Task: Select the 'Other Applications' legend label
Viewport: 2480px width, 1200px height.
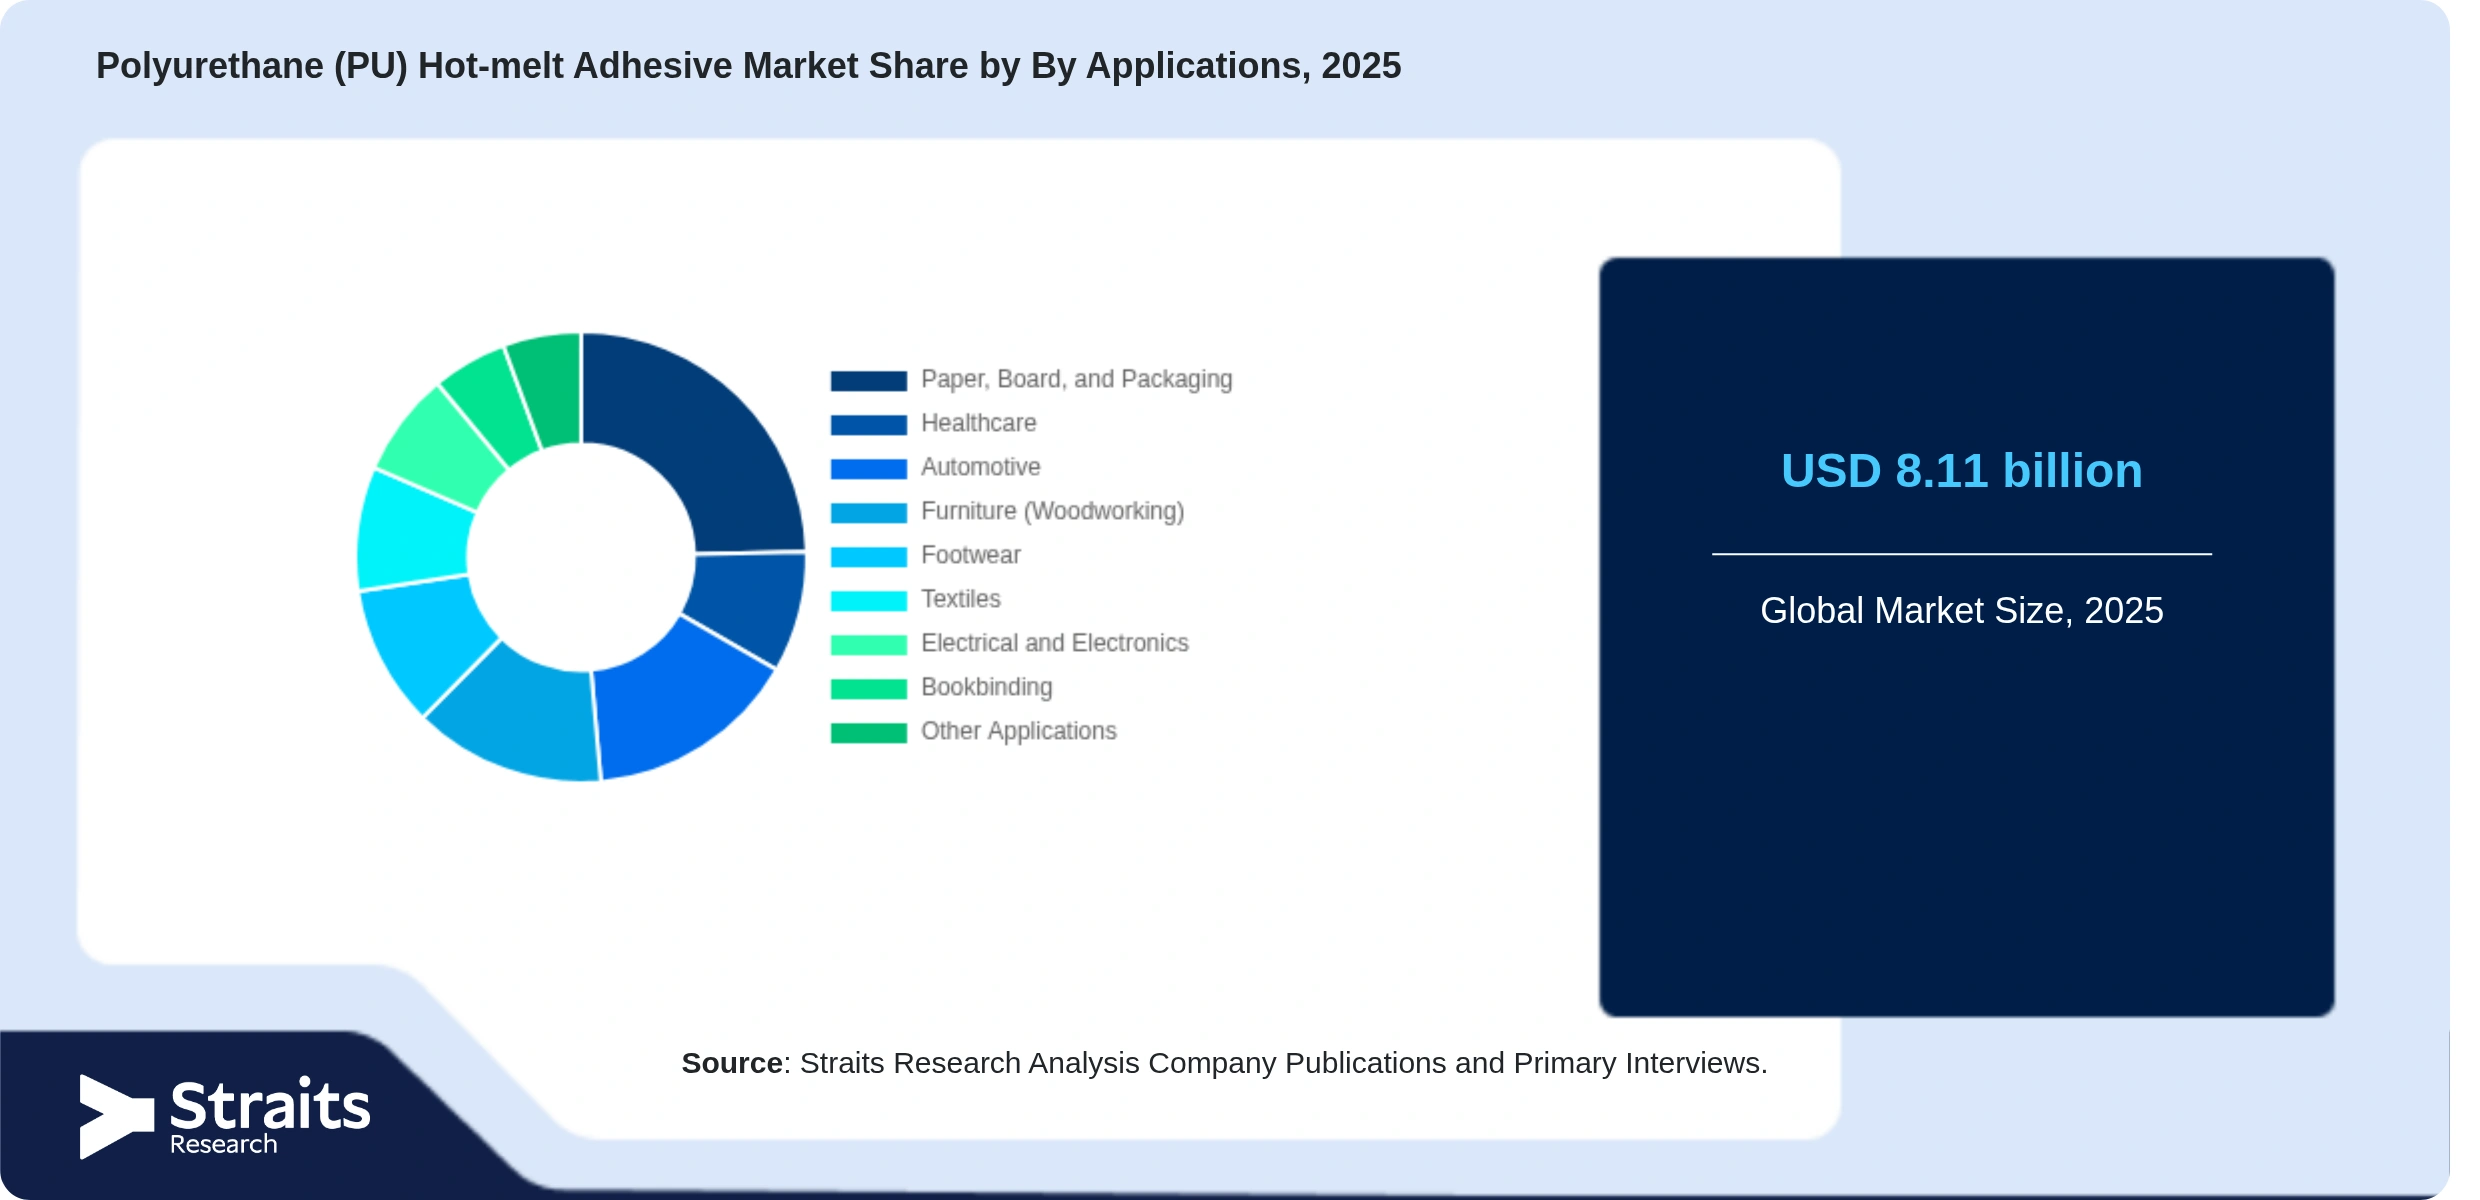Action: (1018, 731)
